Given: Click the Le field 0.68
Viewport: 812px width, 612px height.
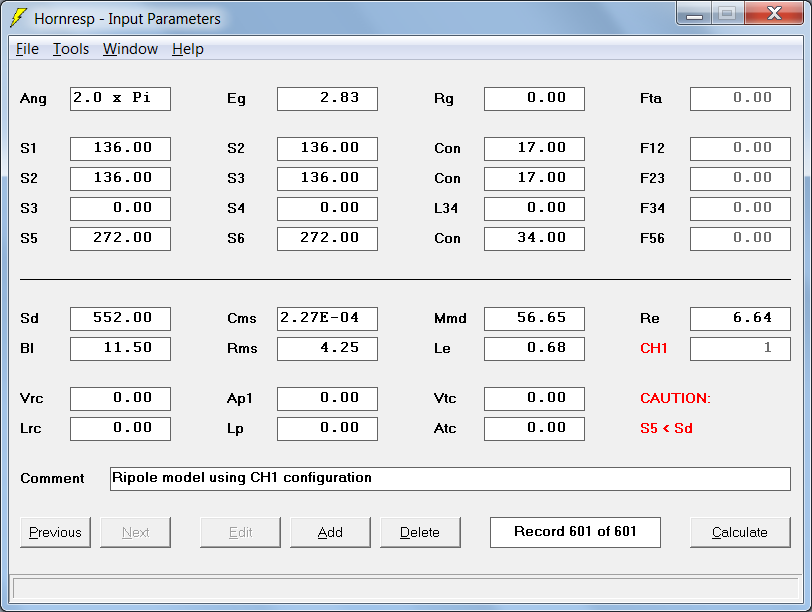Looking at the screenshot, I should (x=534, y=349).
